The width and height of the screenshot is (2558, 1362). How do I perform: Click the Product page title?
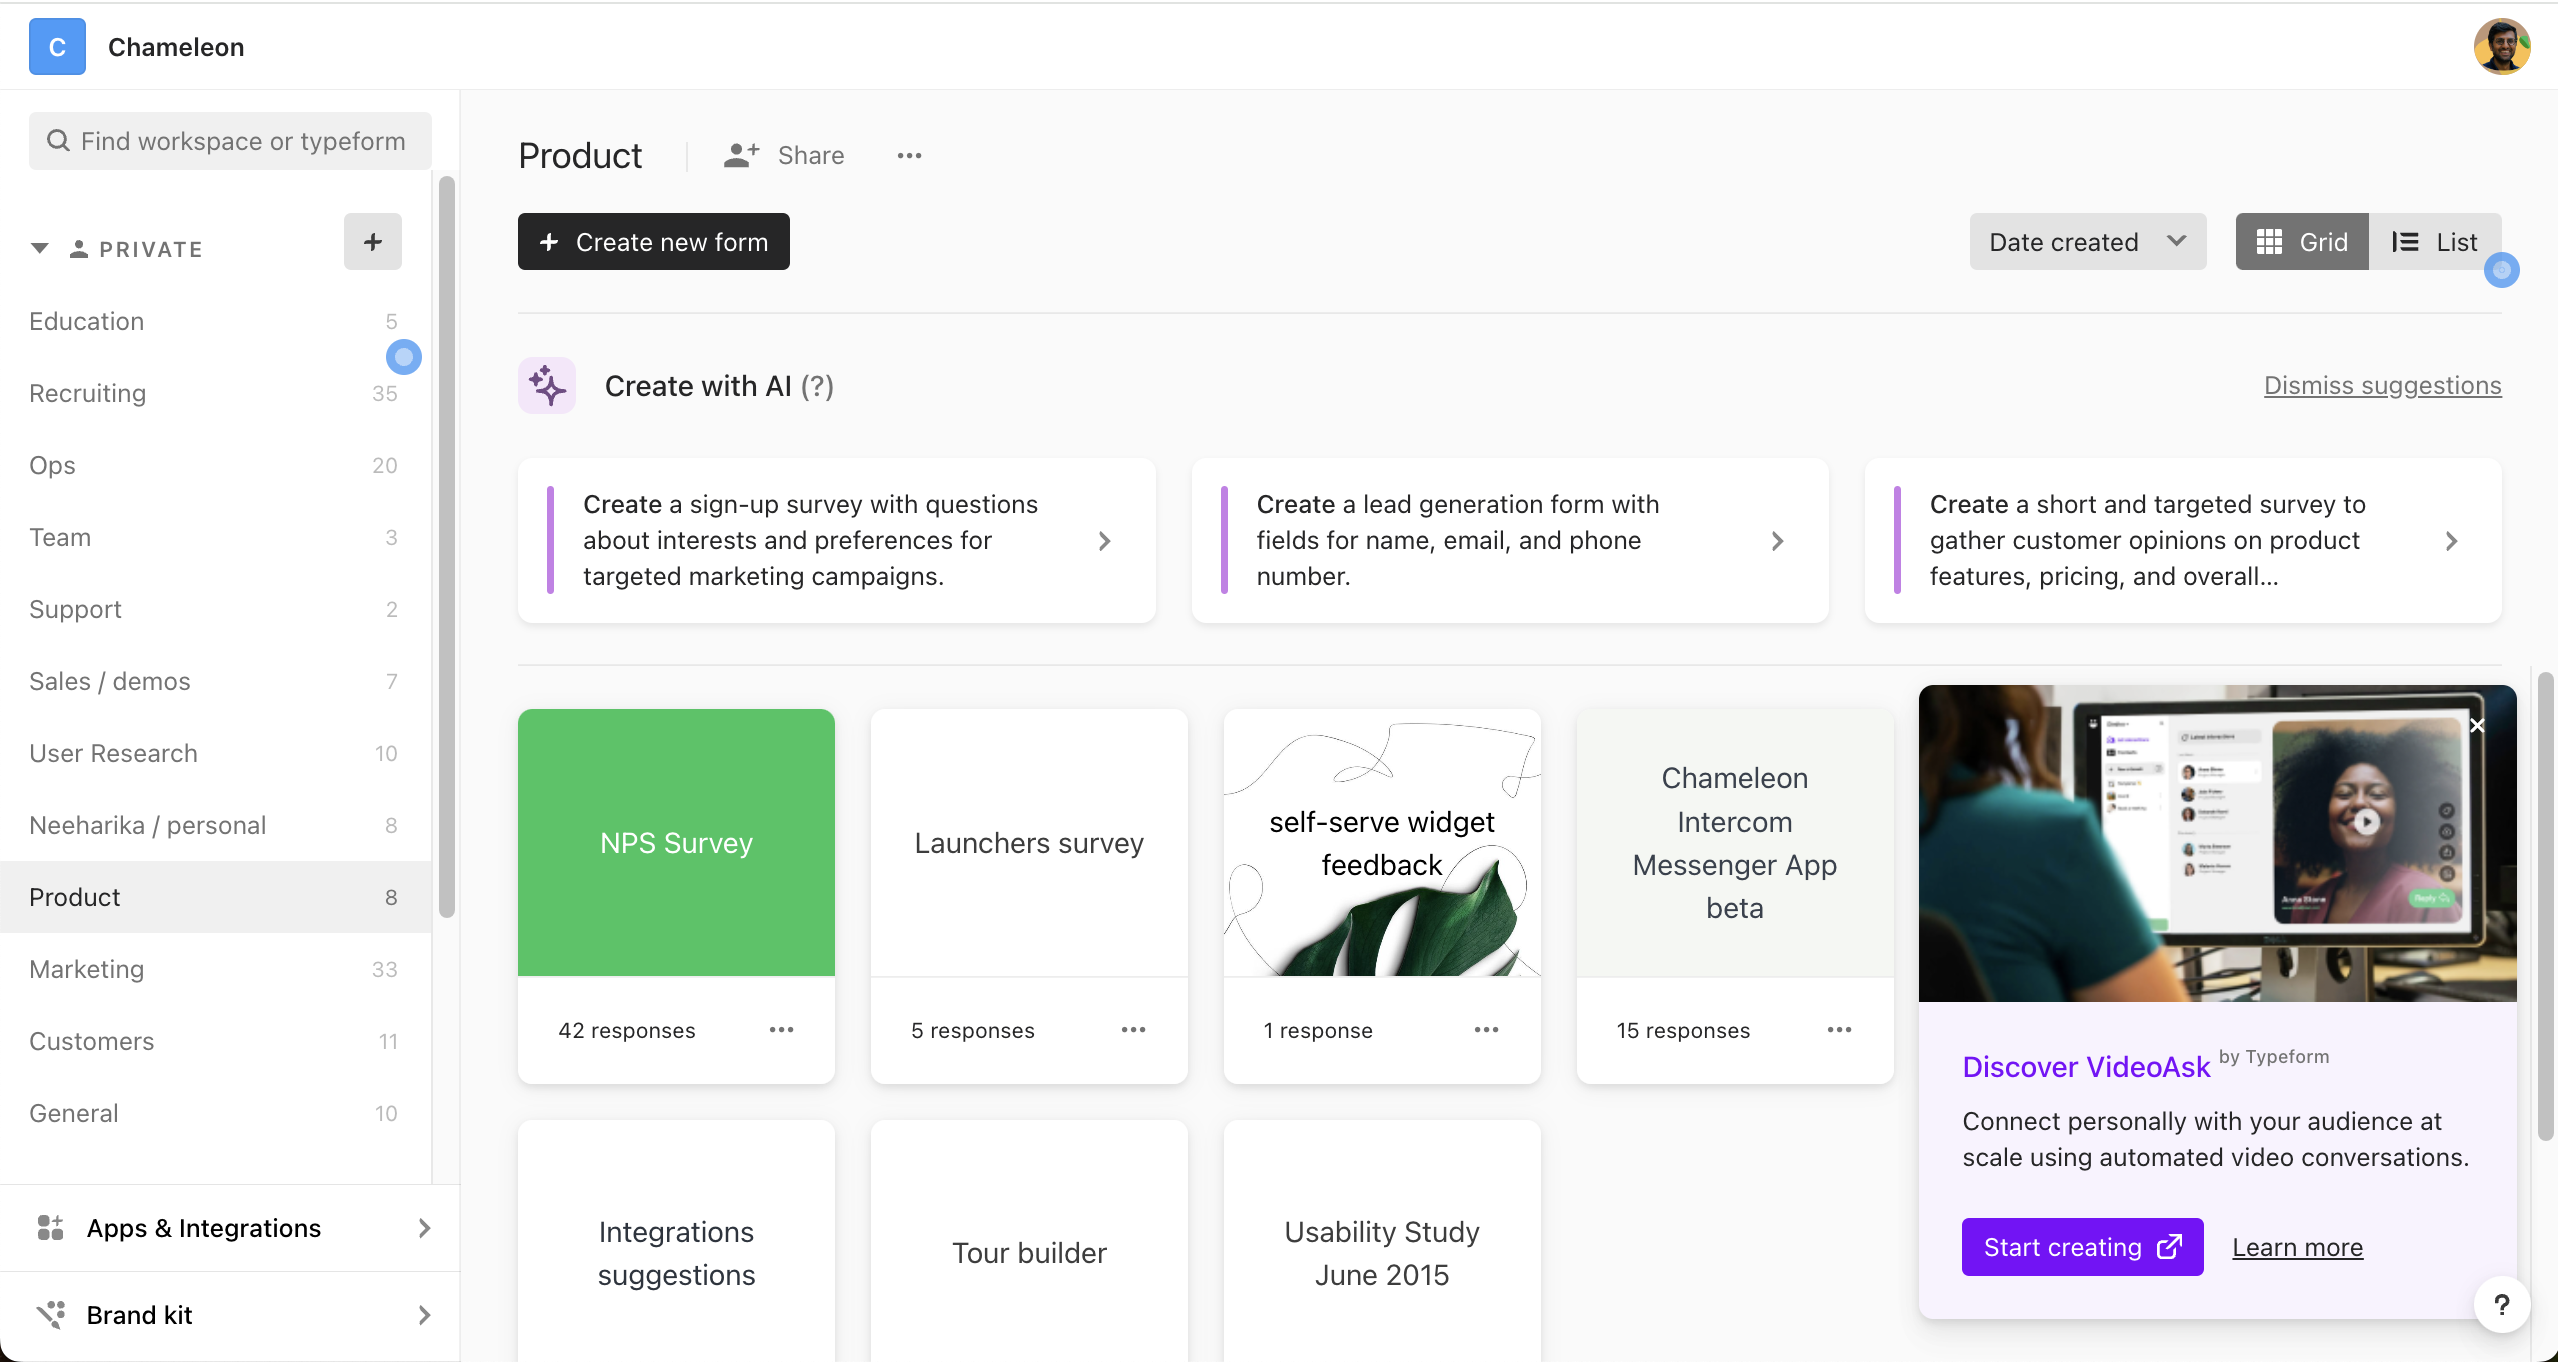coord(580,155)
